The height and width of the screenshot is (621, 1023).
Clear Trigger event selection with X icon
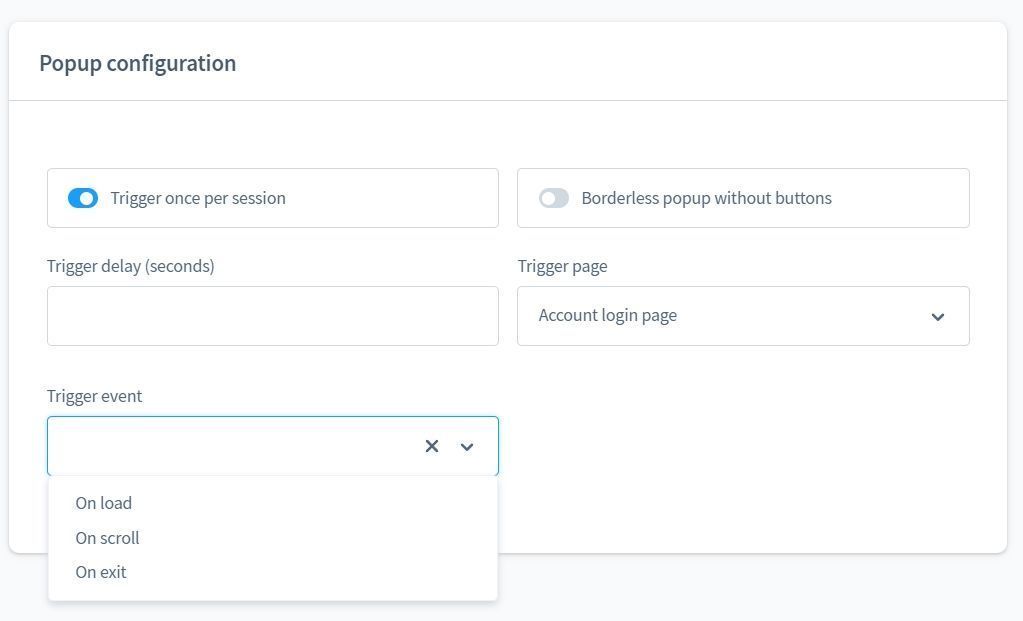tap(432, 446)
